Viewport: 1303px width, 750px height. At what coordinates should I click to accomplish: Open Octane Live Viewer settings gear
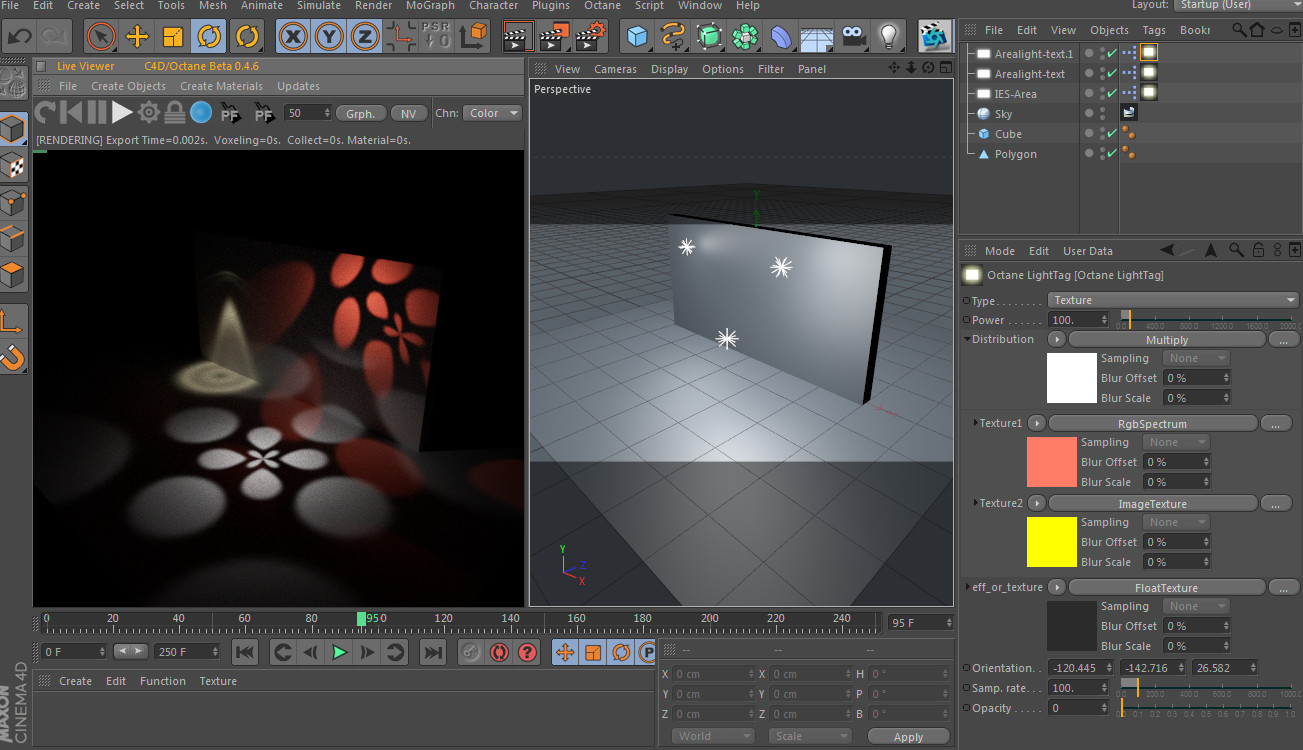pos(149,112)
